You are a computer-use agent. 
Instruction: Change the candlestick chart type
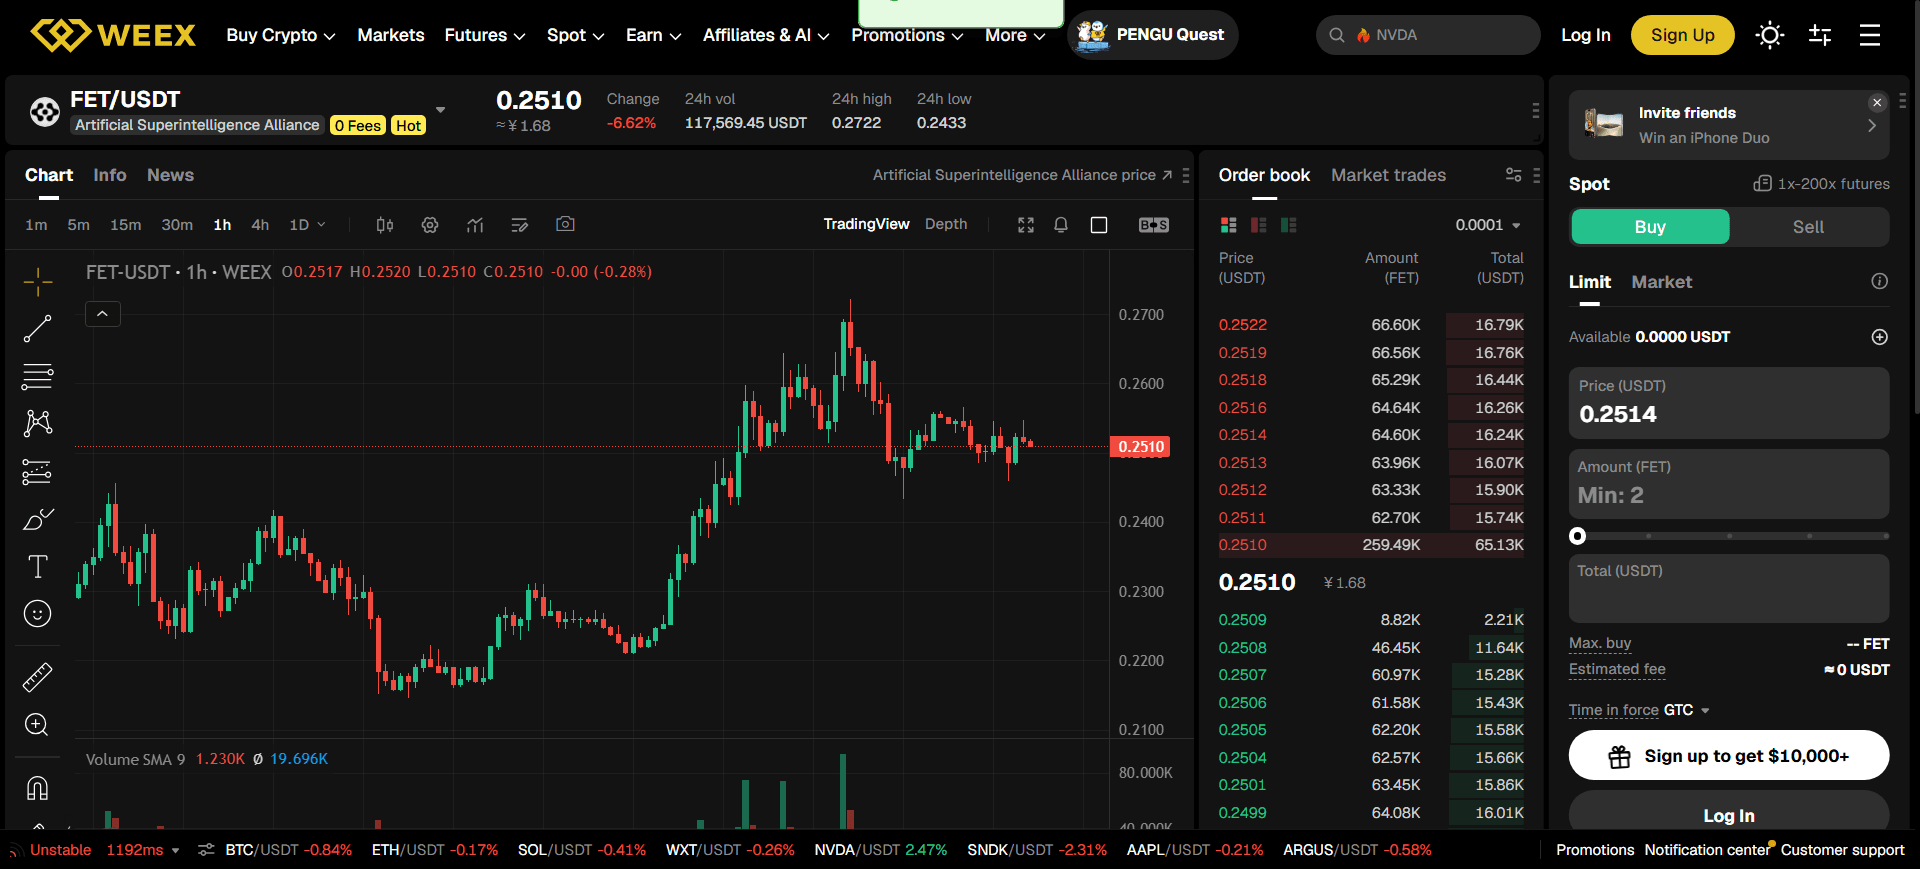[x=385, y=225]
